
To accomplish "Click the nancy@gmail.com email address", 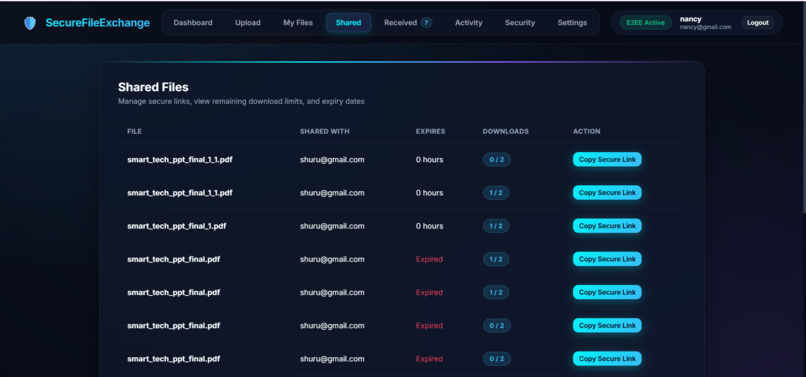I will click(x=705, y=27).
